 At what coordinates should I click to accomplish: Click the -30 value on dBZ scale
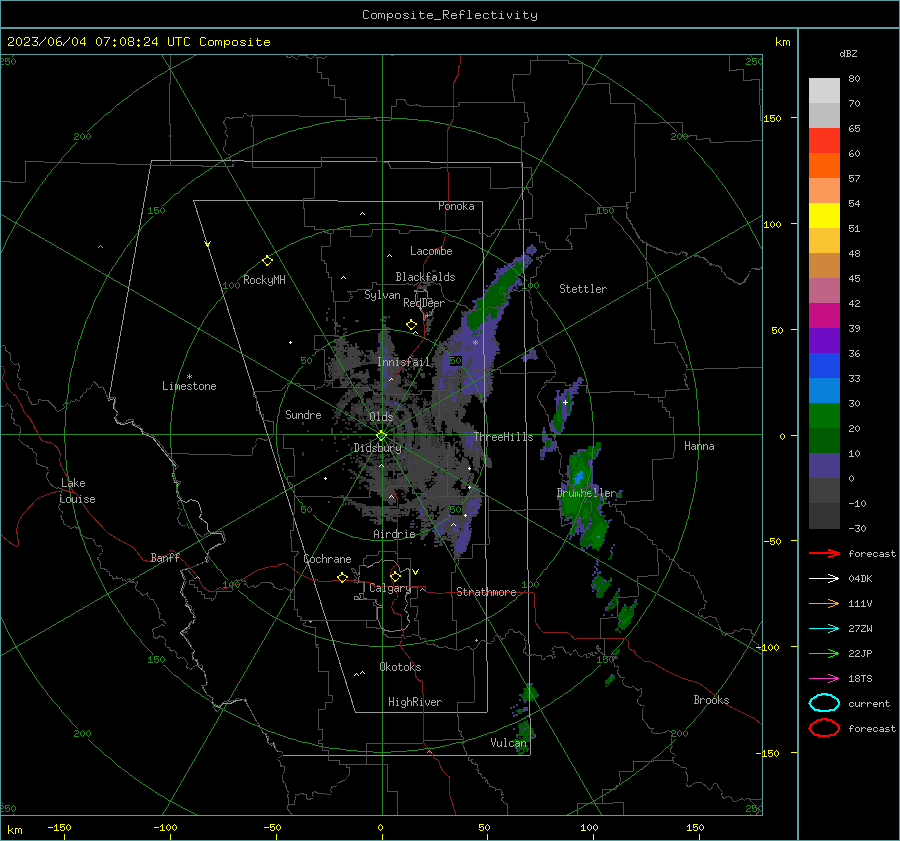(x=858, y=528)
